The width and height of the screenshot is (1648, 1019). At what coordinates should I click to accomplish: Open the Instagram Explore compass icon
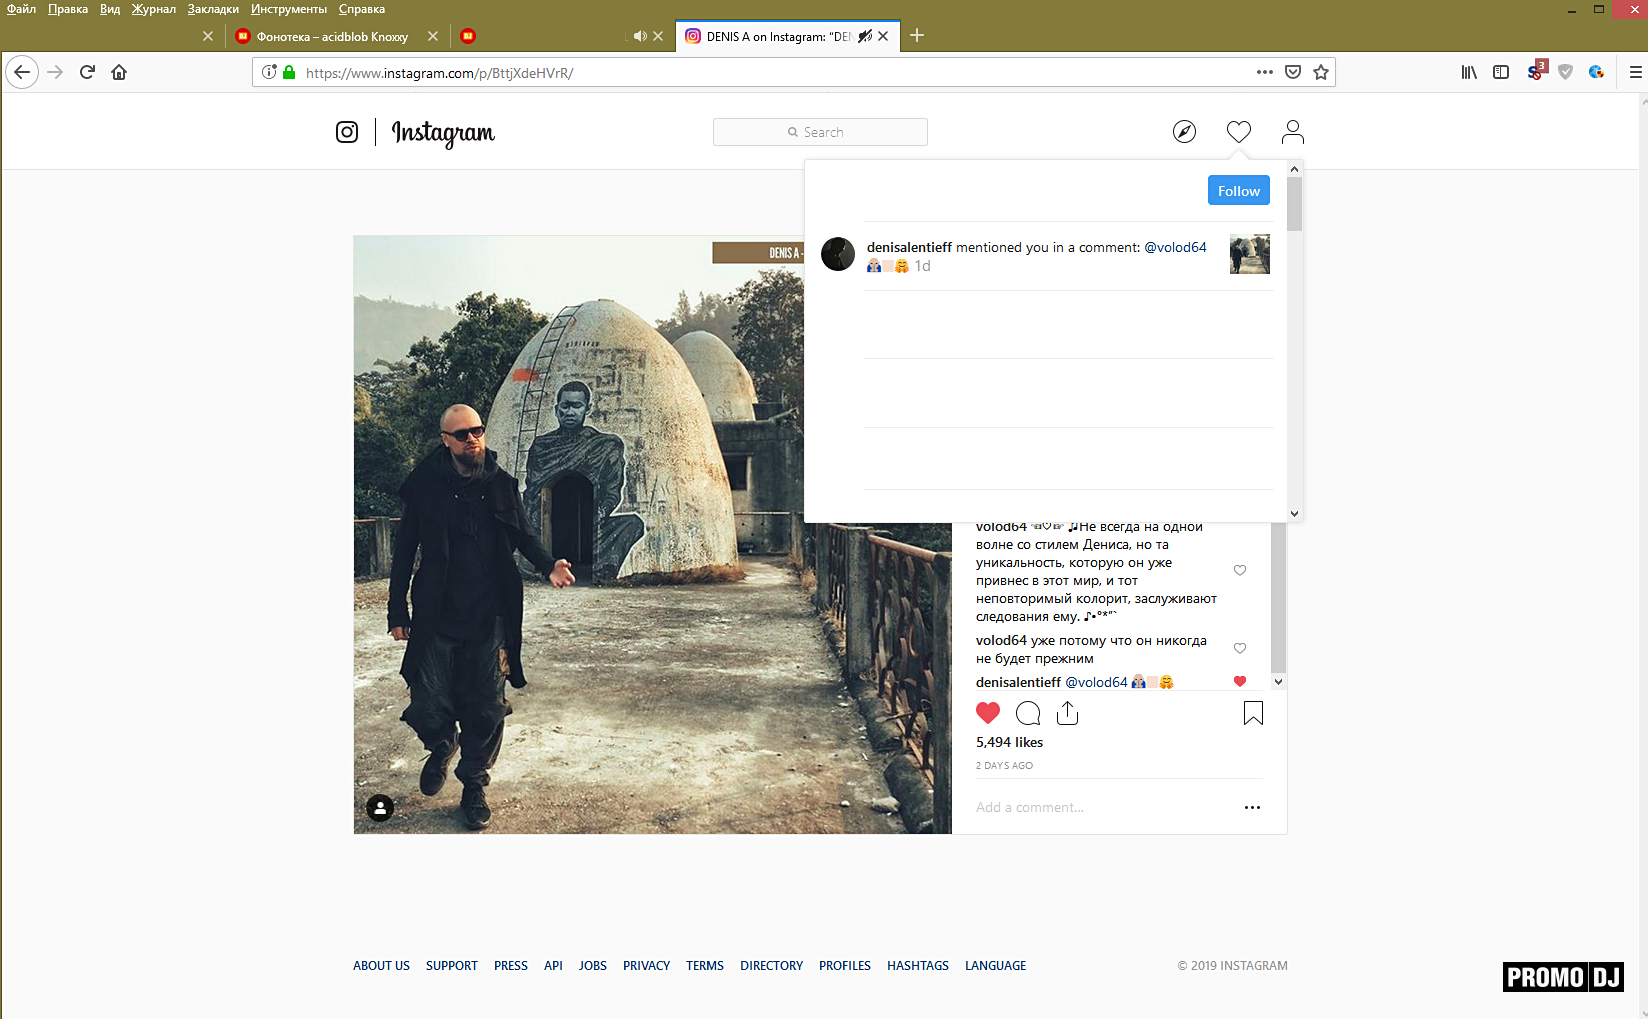click(1184, 132)
